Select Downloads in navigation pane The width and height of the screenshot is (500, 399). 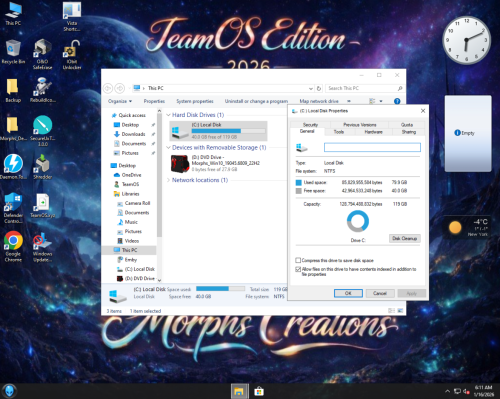(133, 134)
